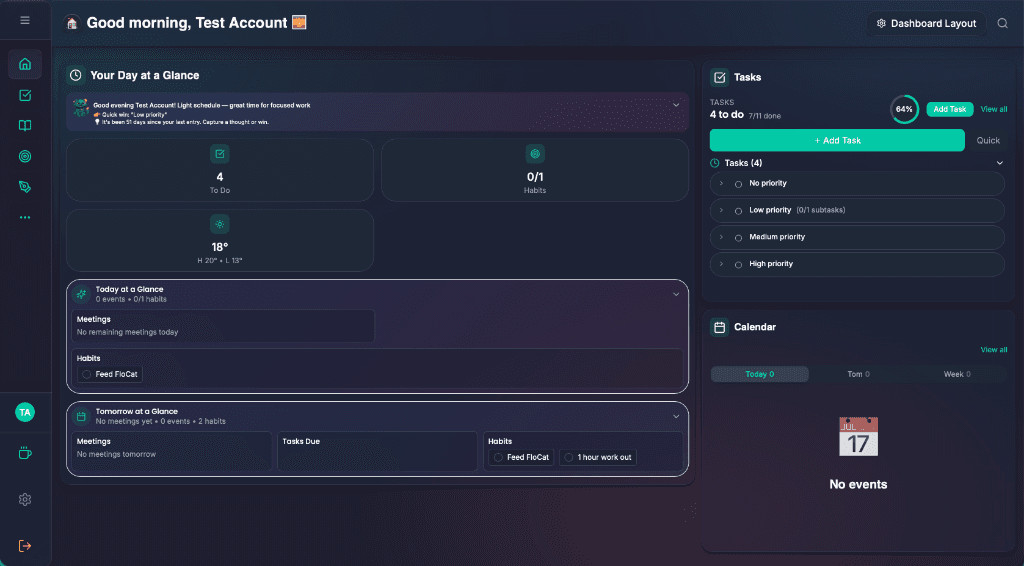Click the '(0/1 subtasks)' label
Screen dimensions: 1024x566
point(820,210)
